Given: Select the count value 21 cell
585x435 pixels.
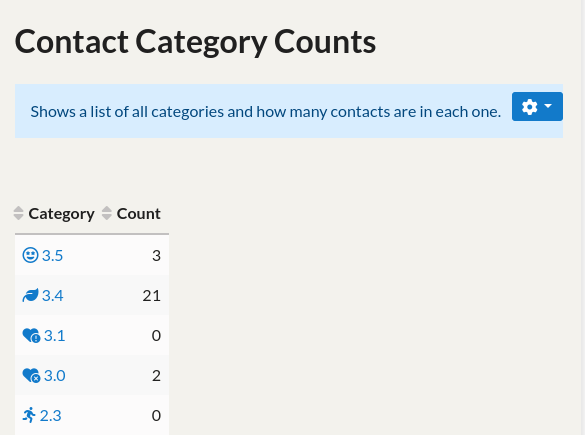Looking at the screenshot, I should (x=151, y=295).
